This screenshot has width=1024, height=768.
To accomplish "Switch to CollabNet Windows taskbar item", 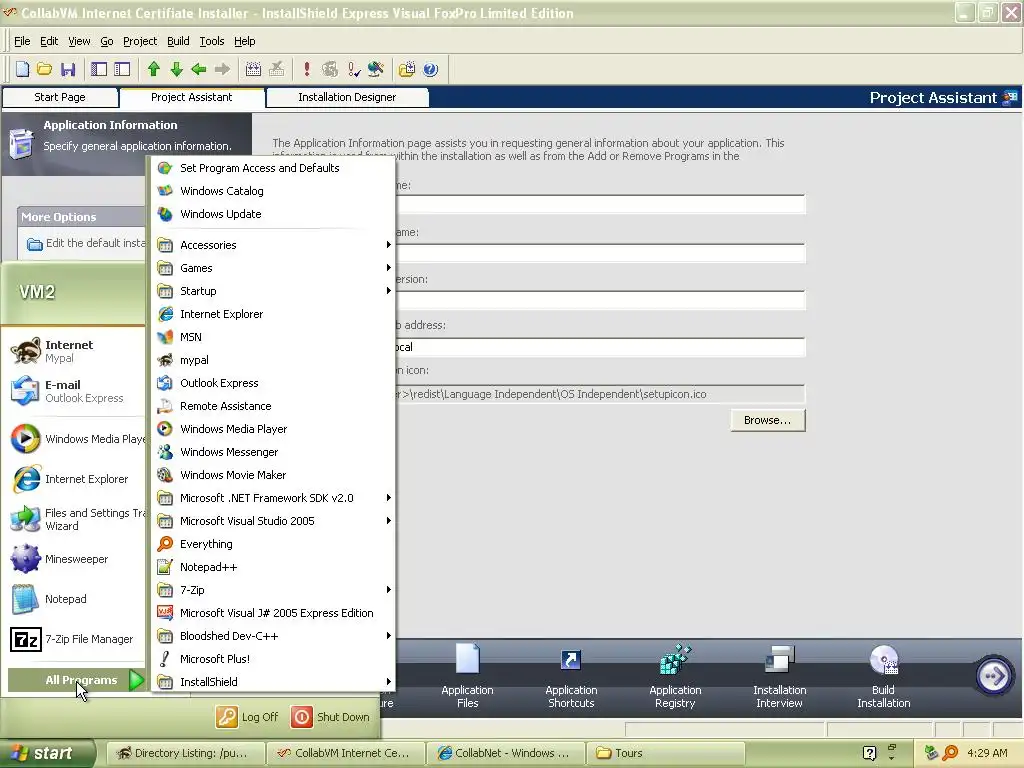I will (506, 753).
